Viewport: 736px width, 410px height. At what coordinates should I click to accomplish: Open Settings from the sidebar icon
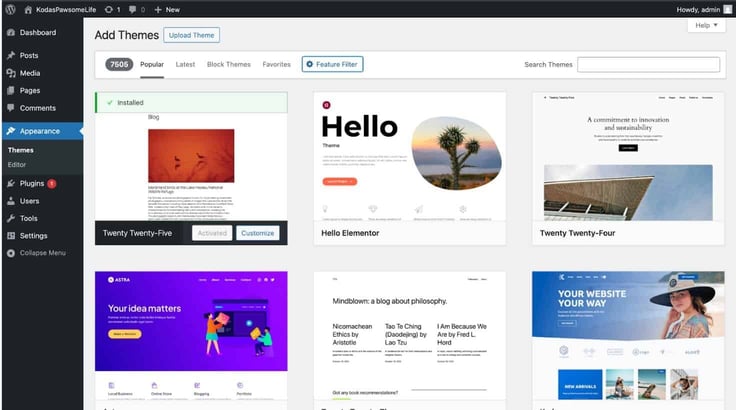tap(11, 236)
